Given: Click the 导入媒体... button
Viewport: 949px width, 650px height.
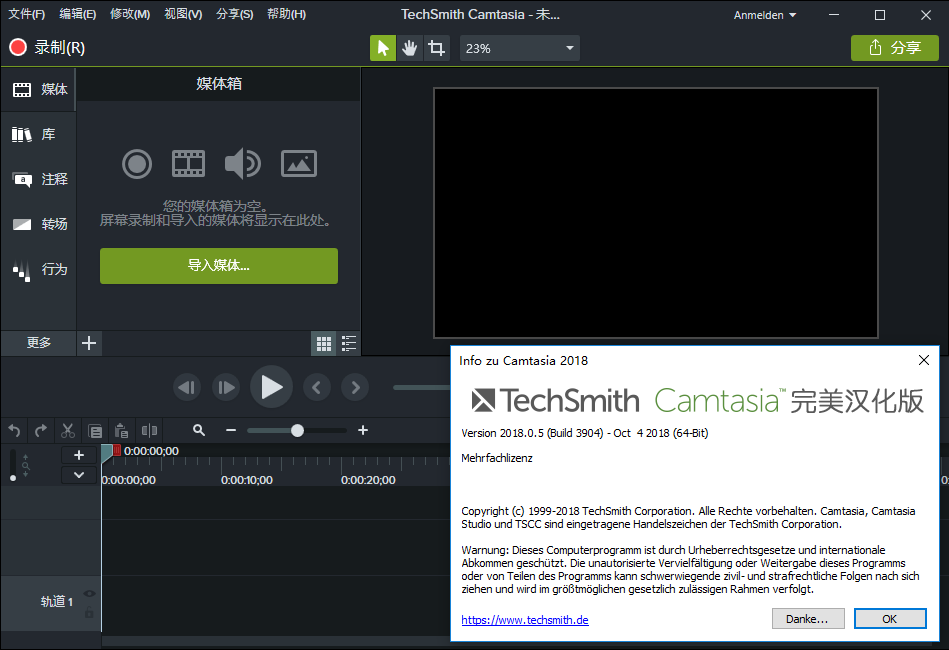Looking at the screenshot, I should pos(218,266).
